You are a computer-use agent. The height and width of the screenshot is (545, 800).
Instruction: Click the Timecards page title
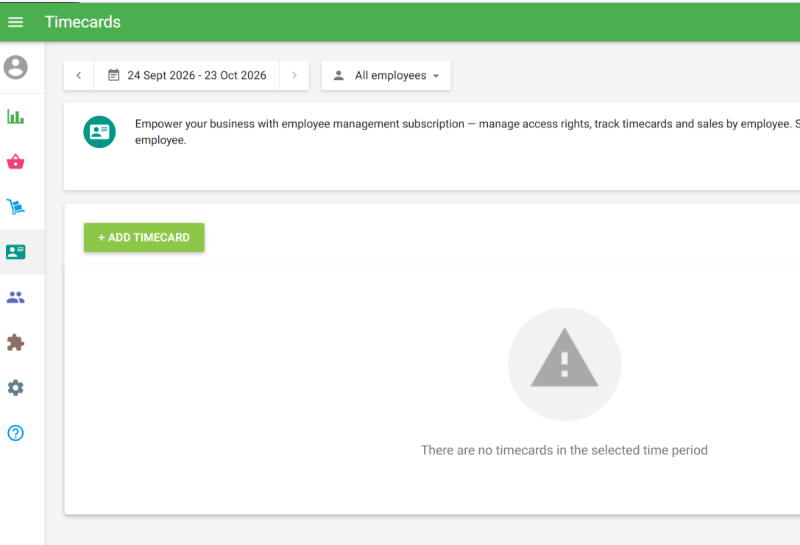83,22
